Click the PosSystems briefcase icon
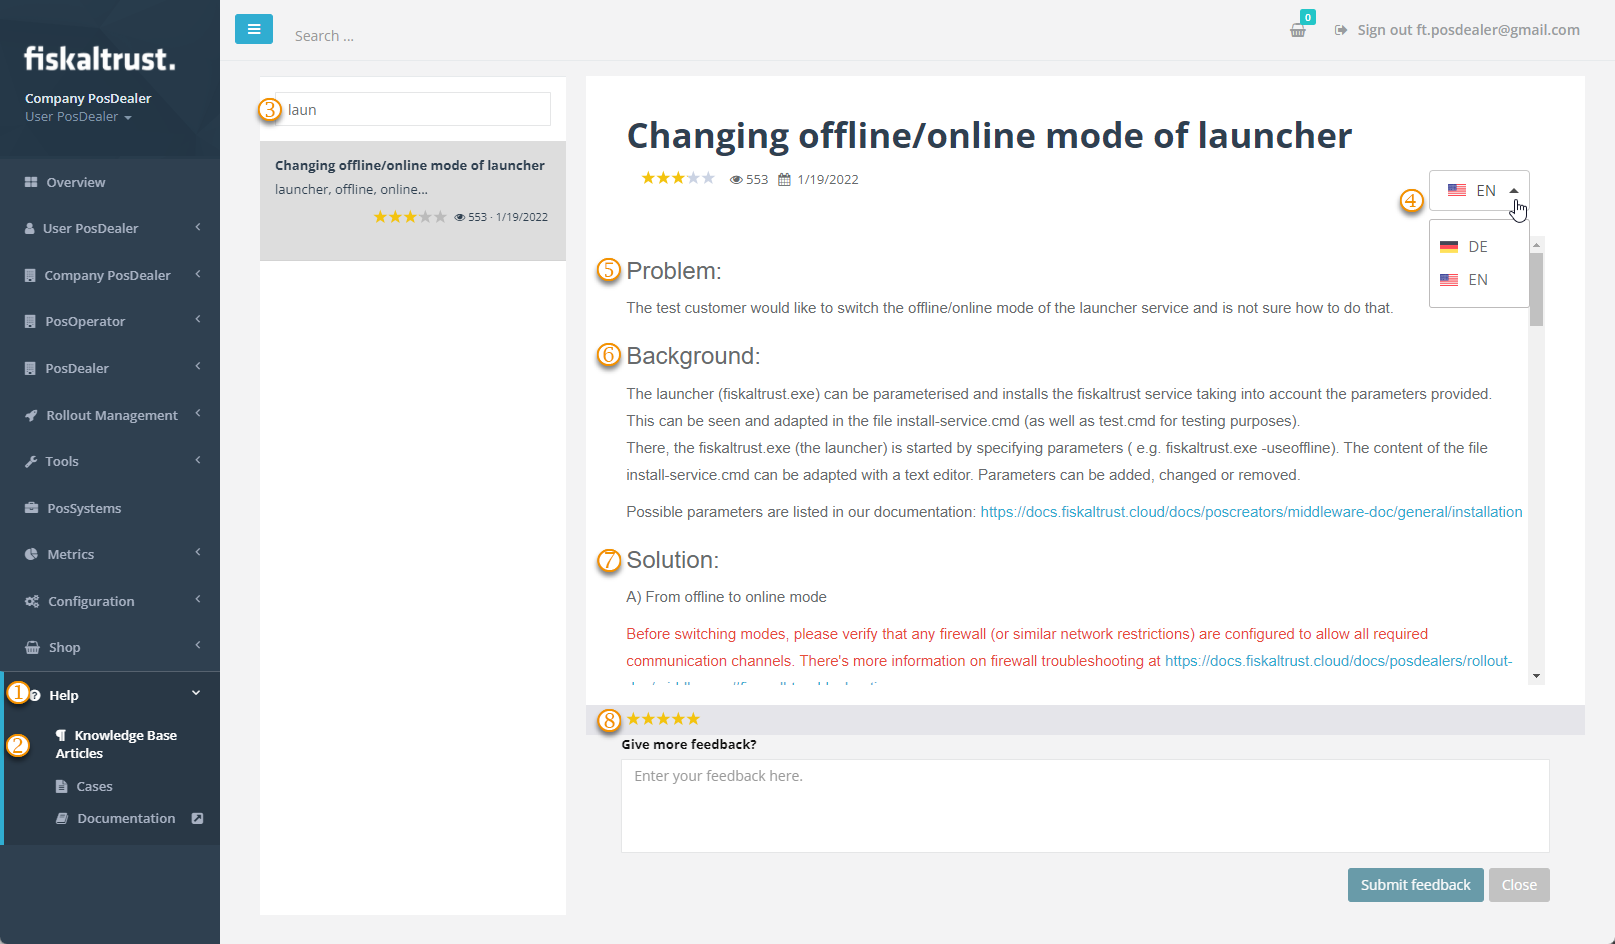Image resolution: width=1615 pixels, height=944 pixels. pyautogui.click(x=31, y=508)
